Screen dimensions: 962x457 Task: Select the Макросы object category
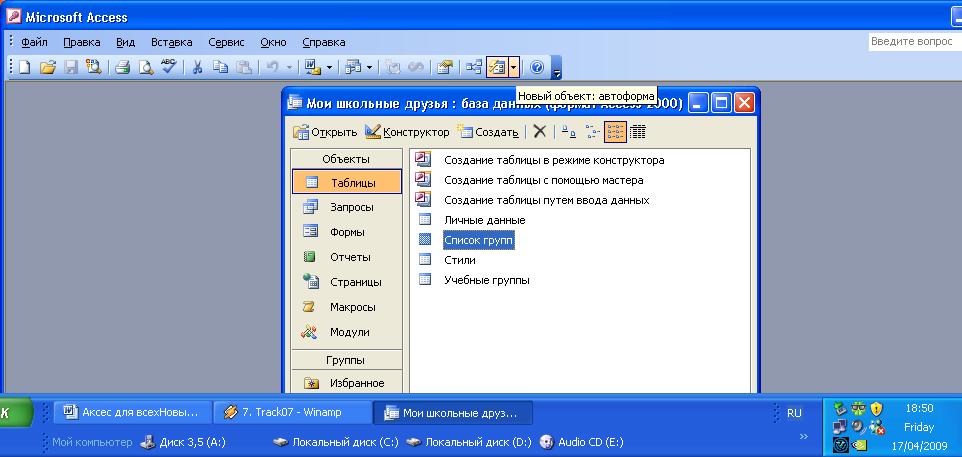[347, 307]
